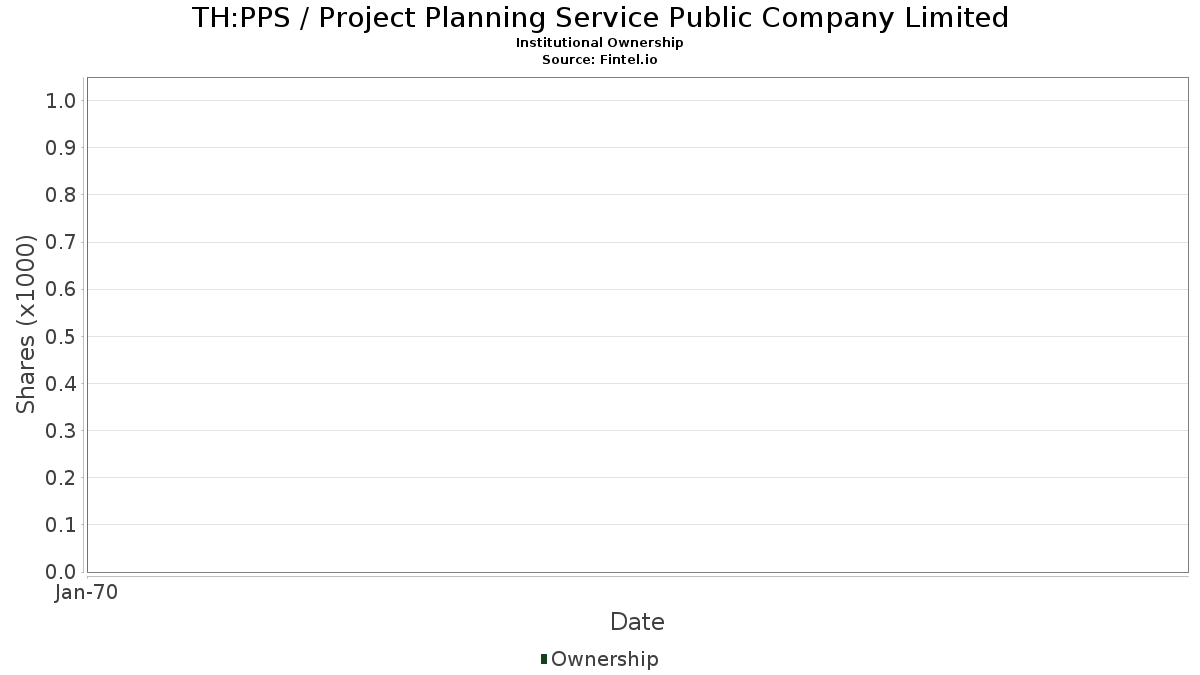Click the 0.4 y-axis tick label
Screen dimensions: 1200x675
coord(61,383)
